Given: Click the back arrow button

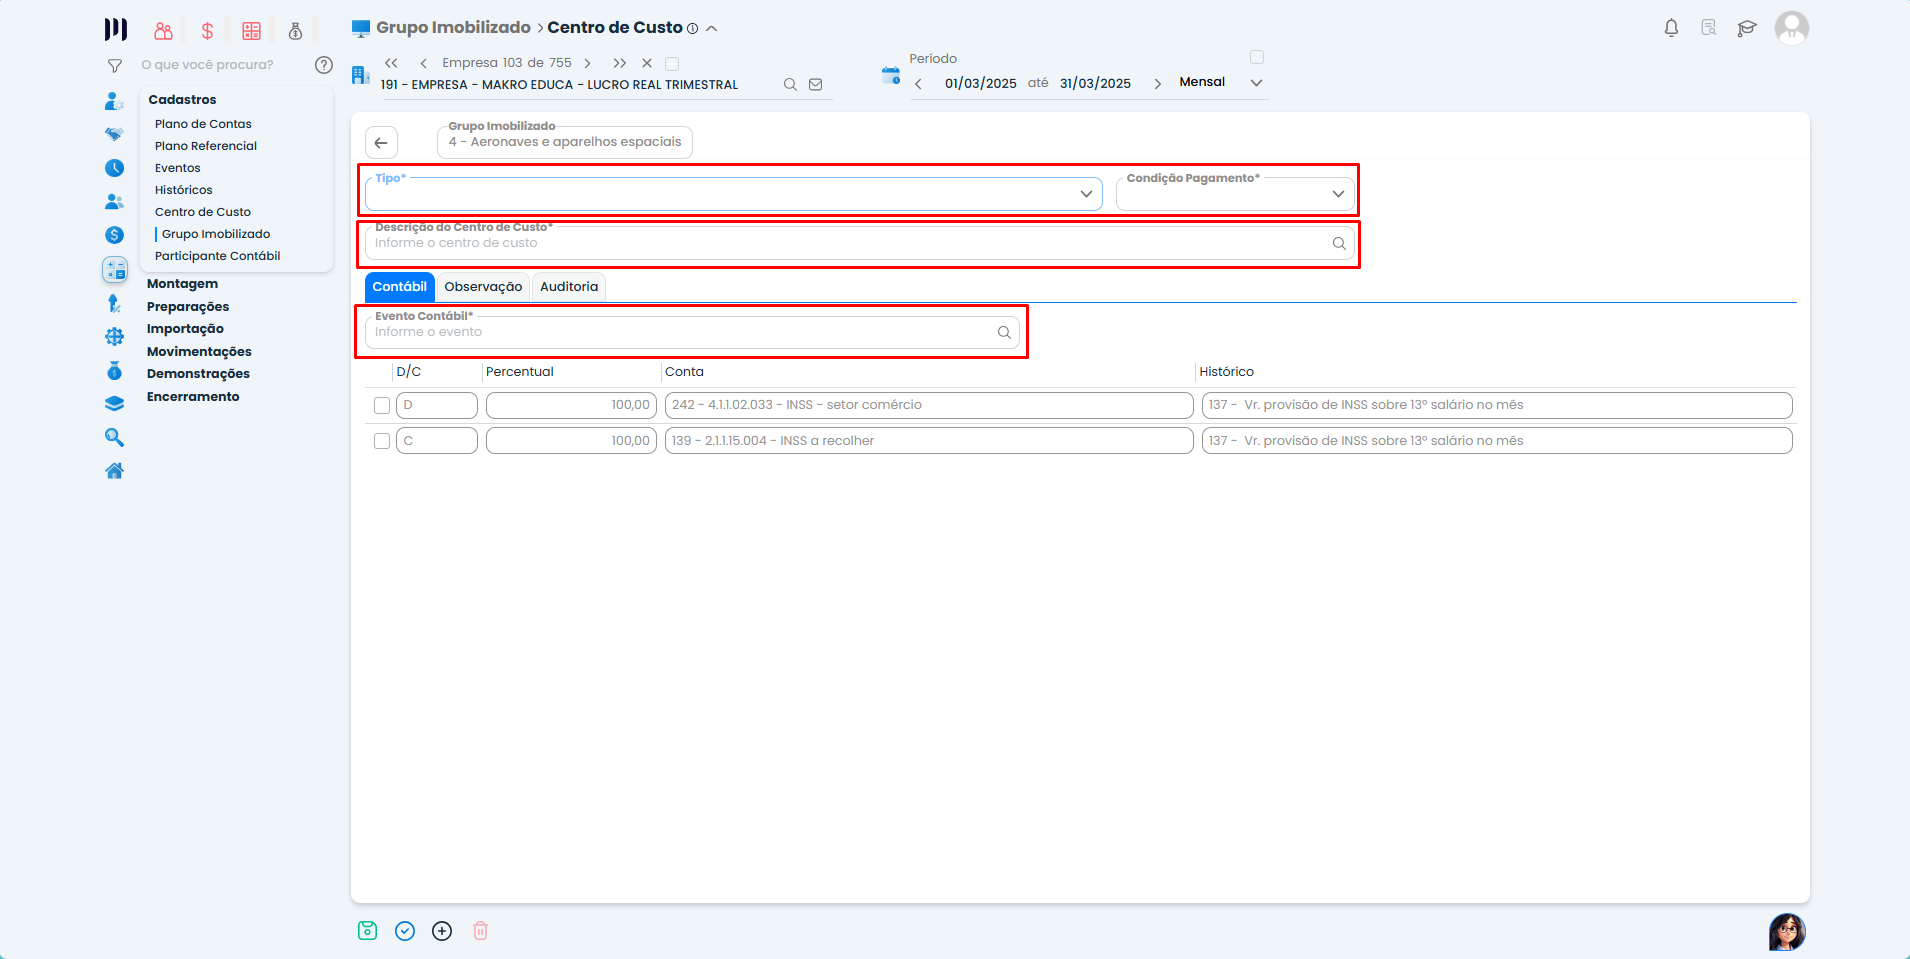Looking at the screenshot, I should coord(381,143).
